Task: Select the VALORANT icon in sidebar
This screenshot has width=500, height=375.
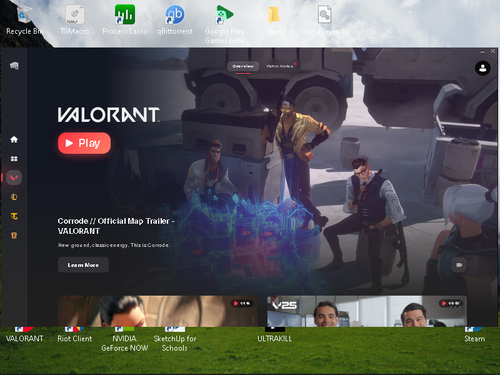Action: click(x=14, y=178)
